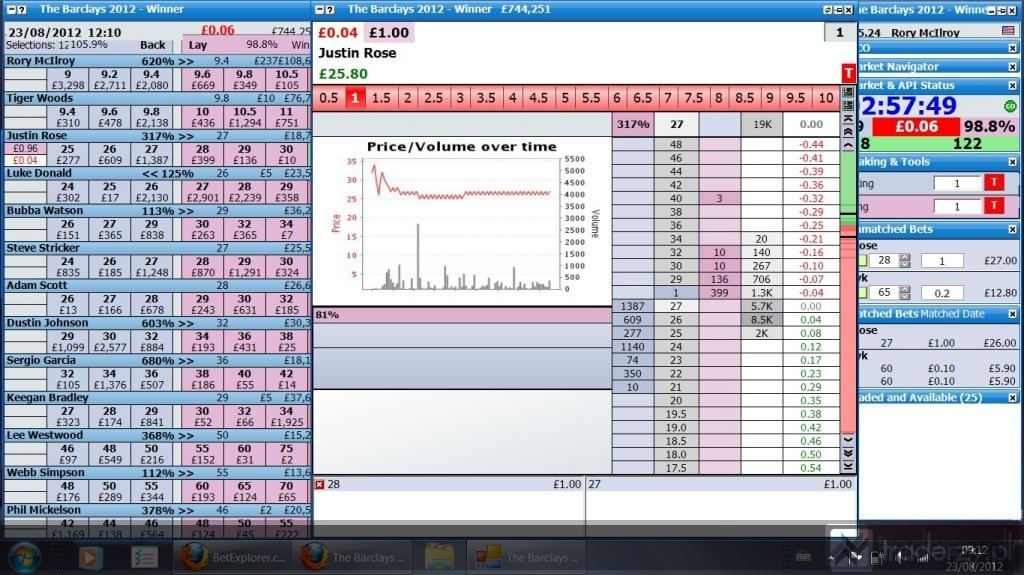The width and height of the screenshot is (1024, 575).
Task: Click the ladder scroll-to-bottom icon
Action: pyautogui.click(x=848, y=466)
